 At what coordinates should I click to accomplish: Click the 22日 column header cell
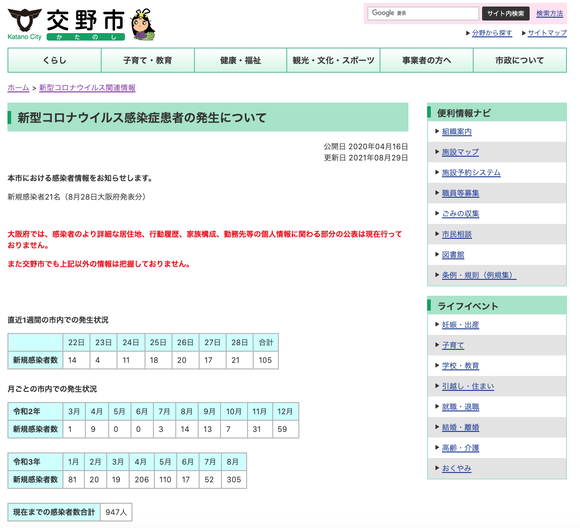click(x=76, y=343)
